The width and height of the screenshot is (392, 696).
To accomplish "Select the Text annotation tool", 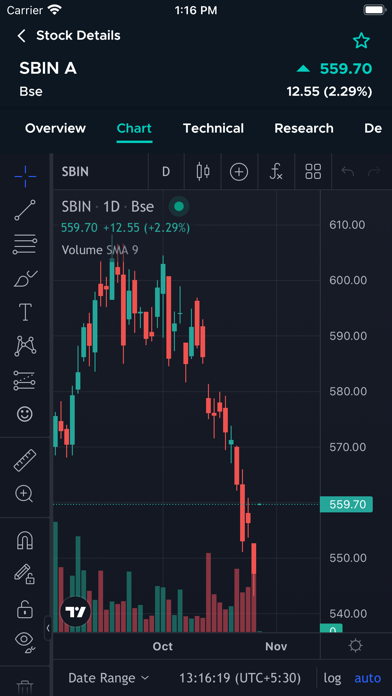I will [25, 312].
